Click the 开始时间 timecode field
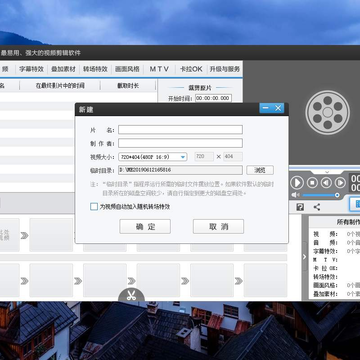 pyautogui.click(x=213, y=98)
